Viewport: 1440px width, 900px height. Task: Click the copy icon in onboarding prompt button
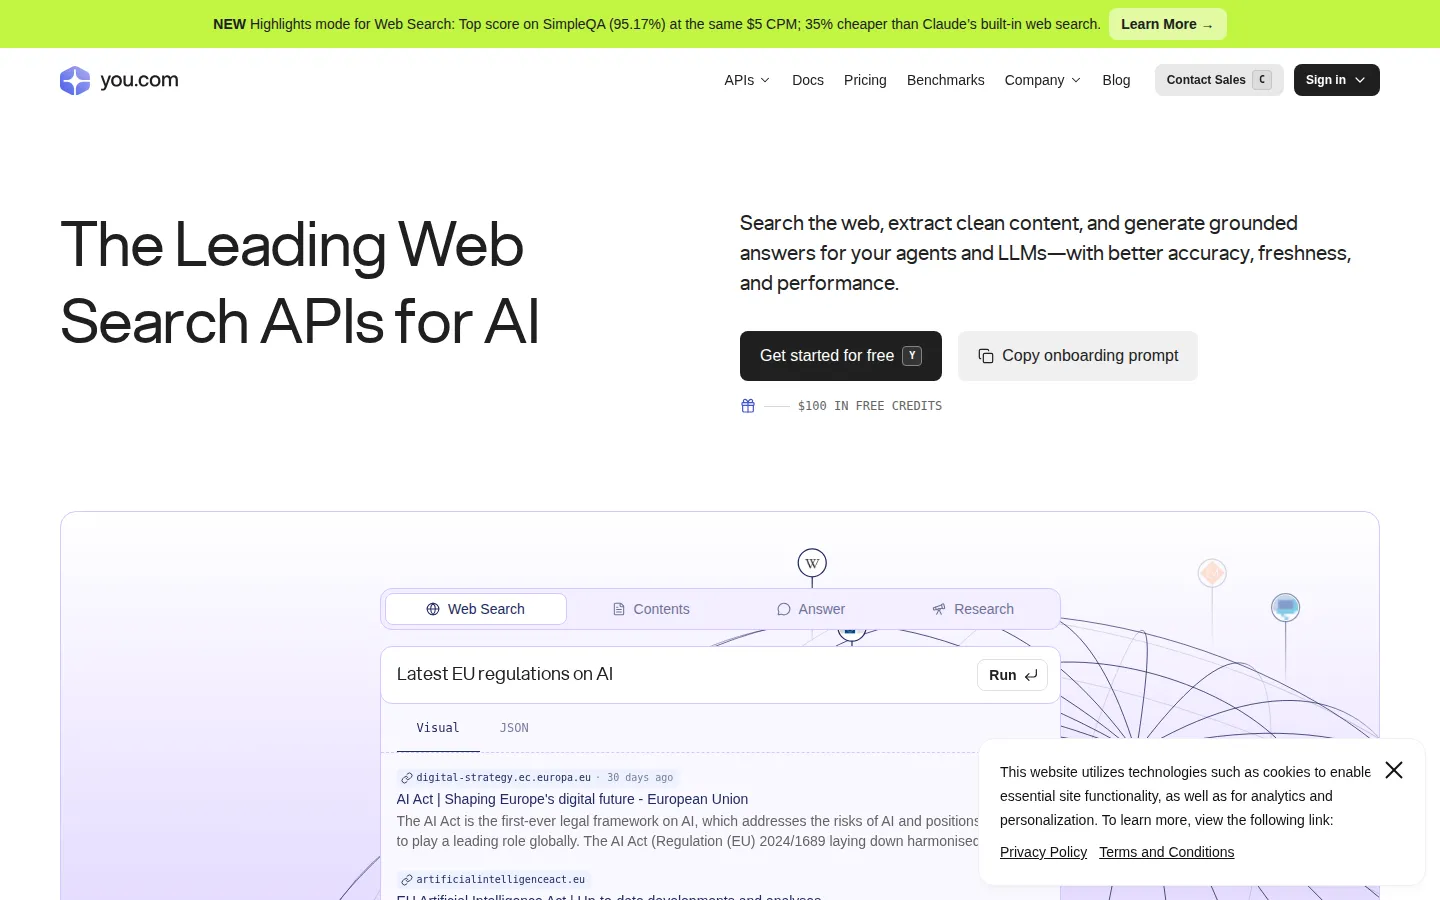(x=986, y=356)
